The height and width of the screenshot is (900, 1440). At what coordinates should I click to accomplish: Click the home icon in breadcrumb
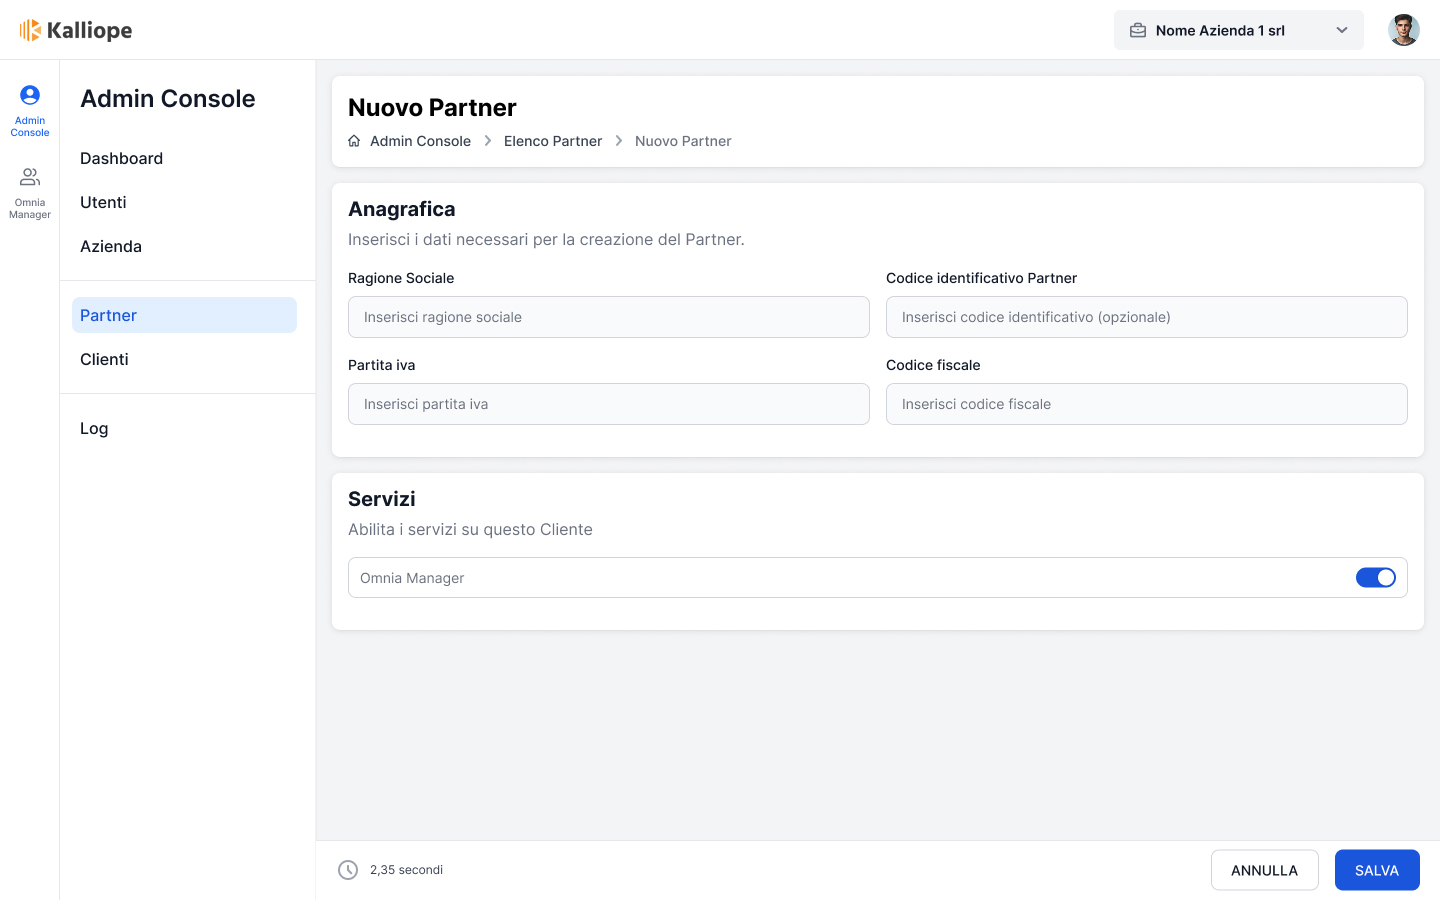click(x=354, y=141)
